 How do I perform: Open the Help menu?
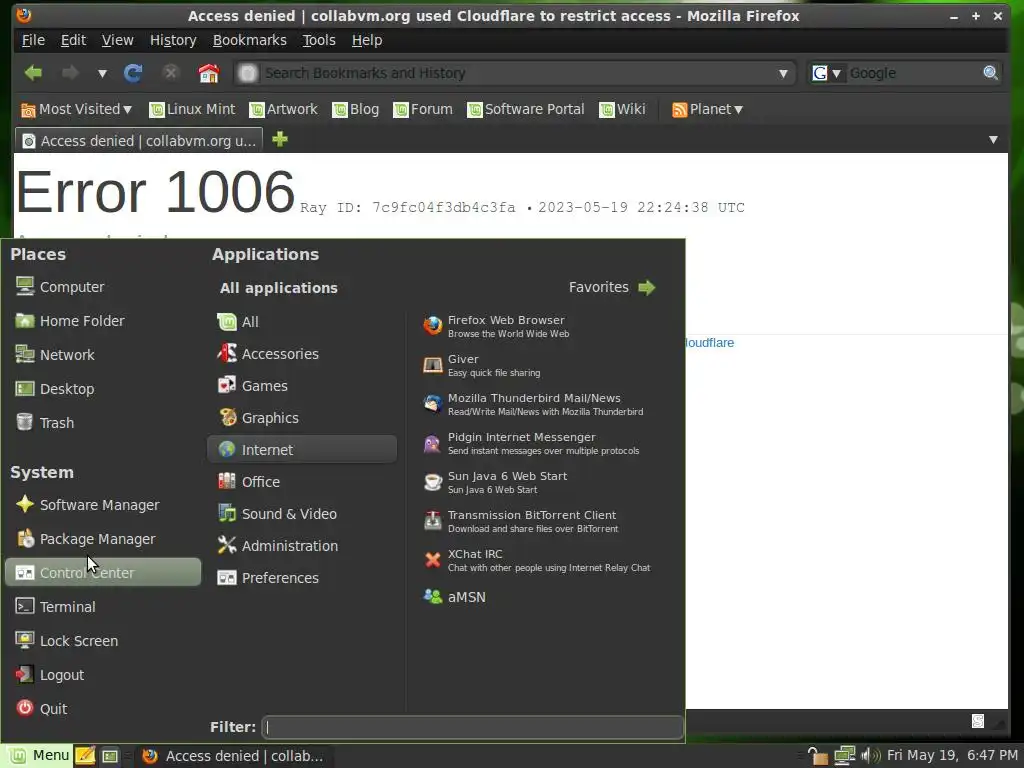click(x=367, y=40)
